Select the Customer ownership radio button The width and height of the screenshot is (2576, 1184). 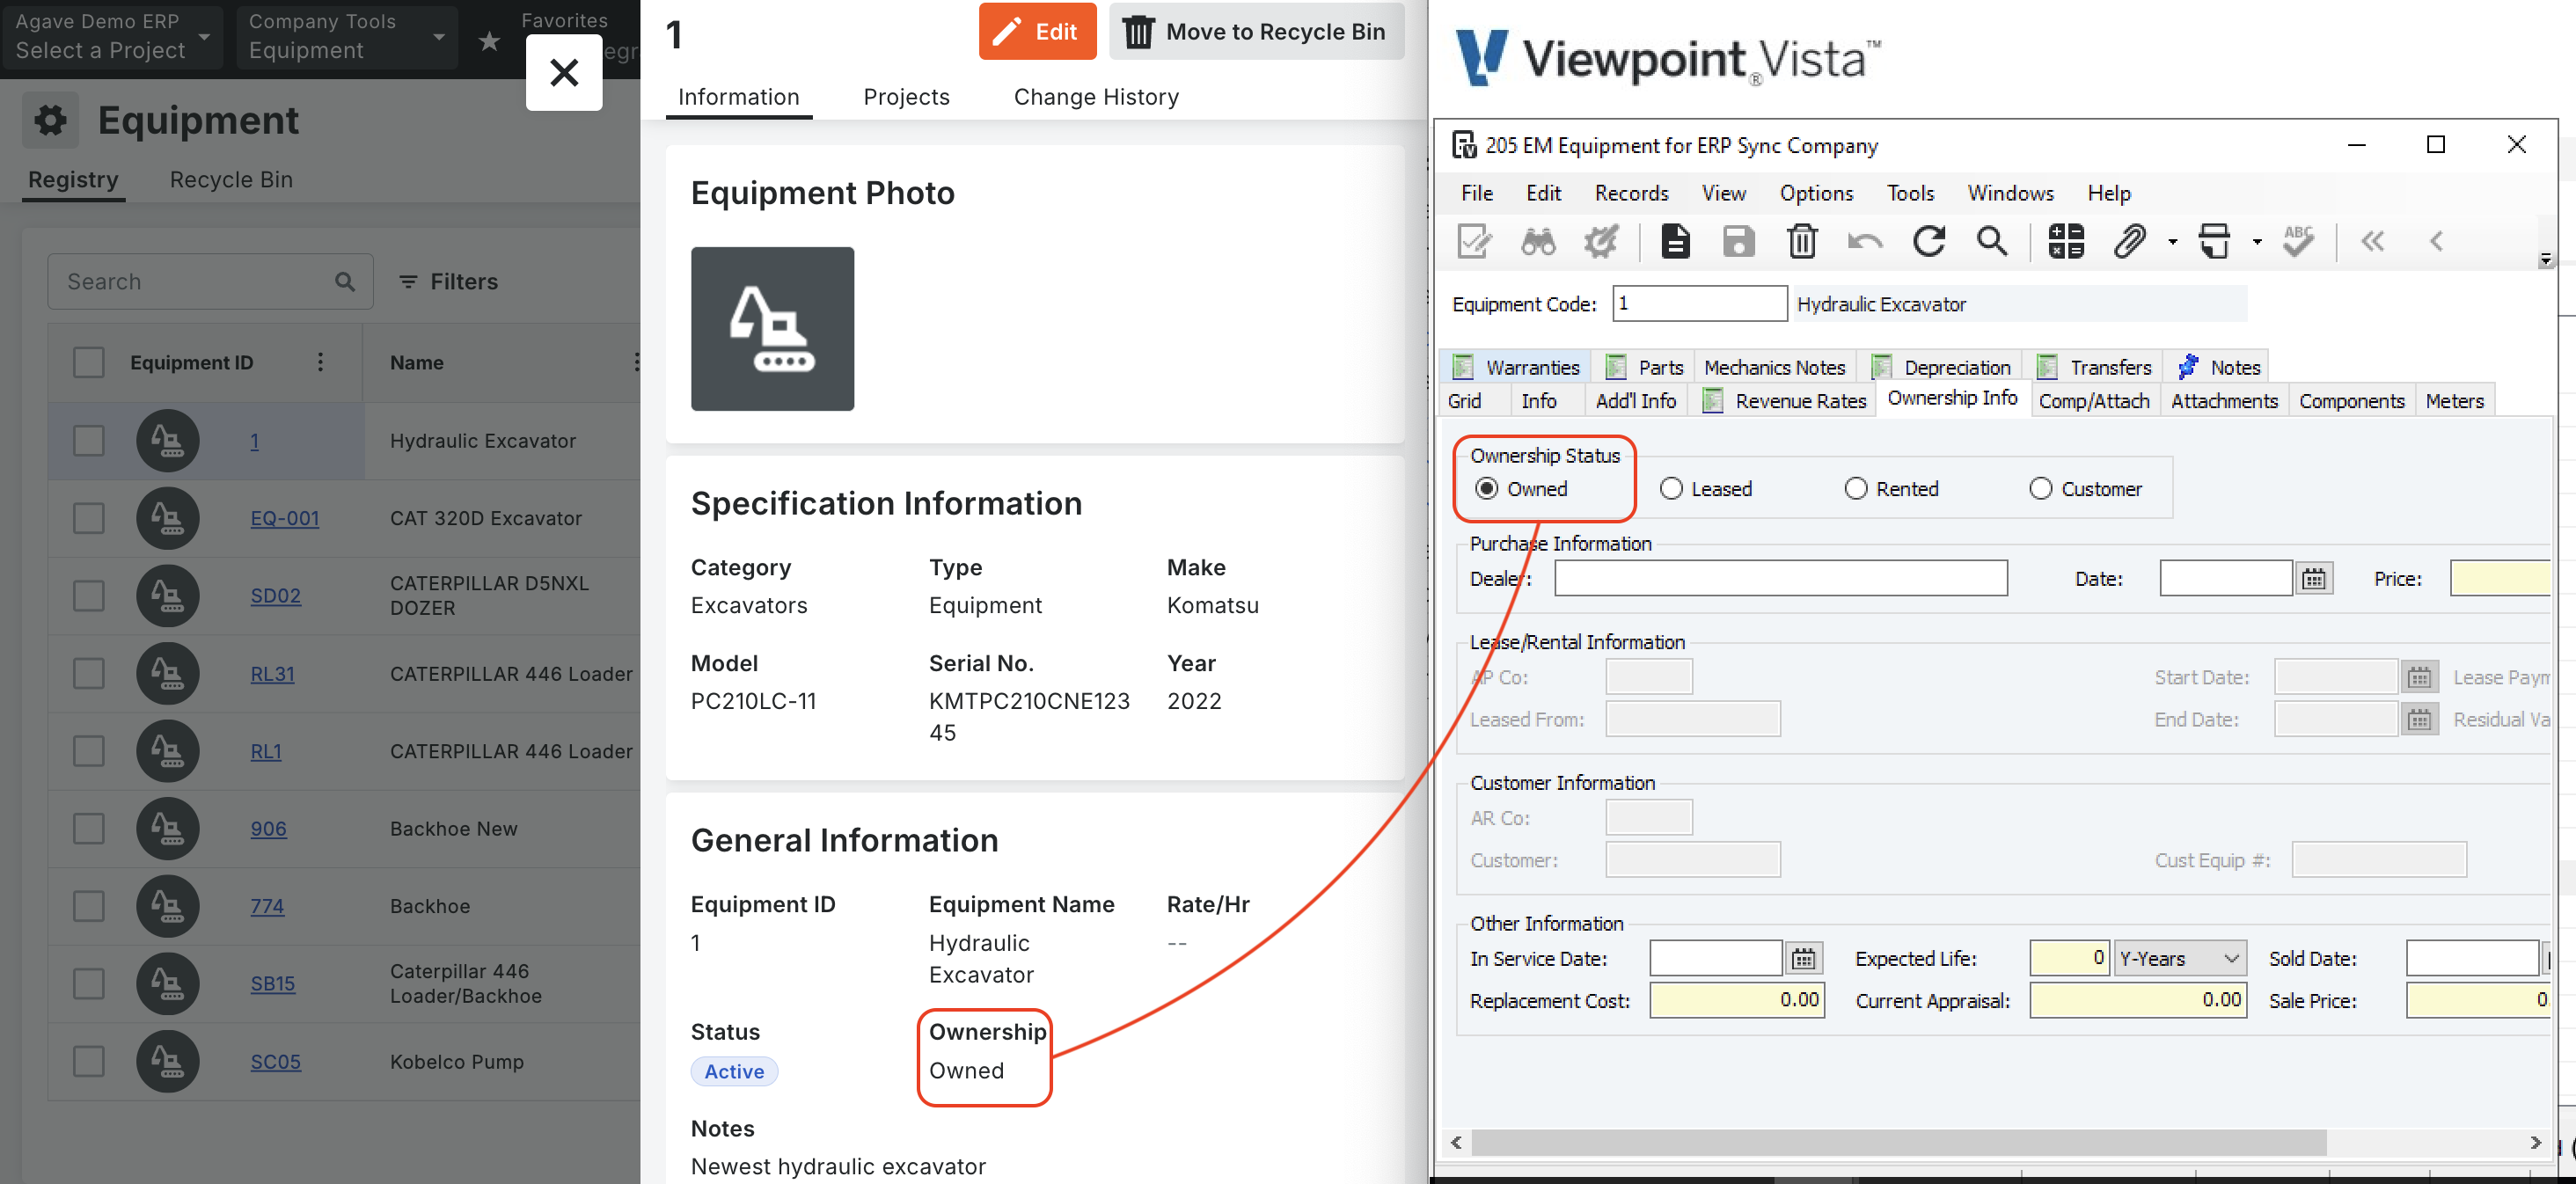[2040, 488]
